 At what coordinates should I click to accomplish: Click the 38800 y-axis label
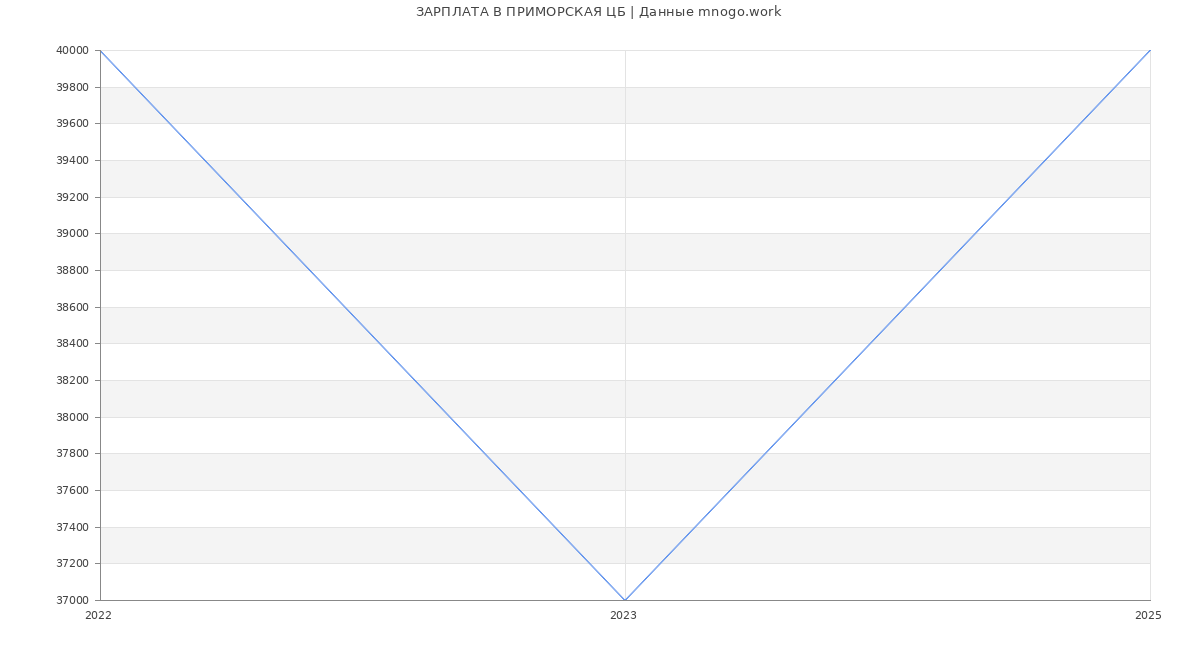point(72,271)
